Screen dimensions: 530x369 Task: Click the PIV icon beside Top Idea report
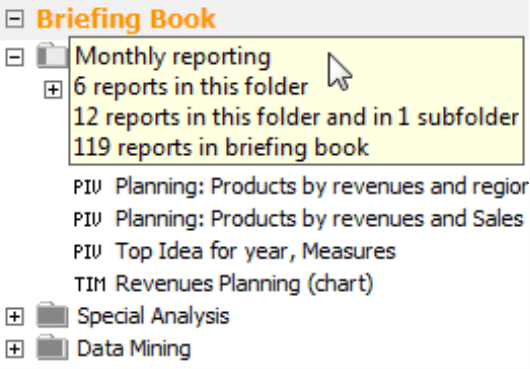(x=88, y=252)
